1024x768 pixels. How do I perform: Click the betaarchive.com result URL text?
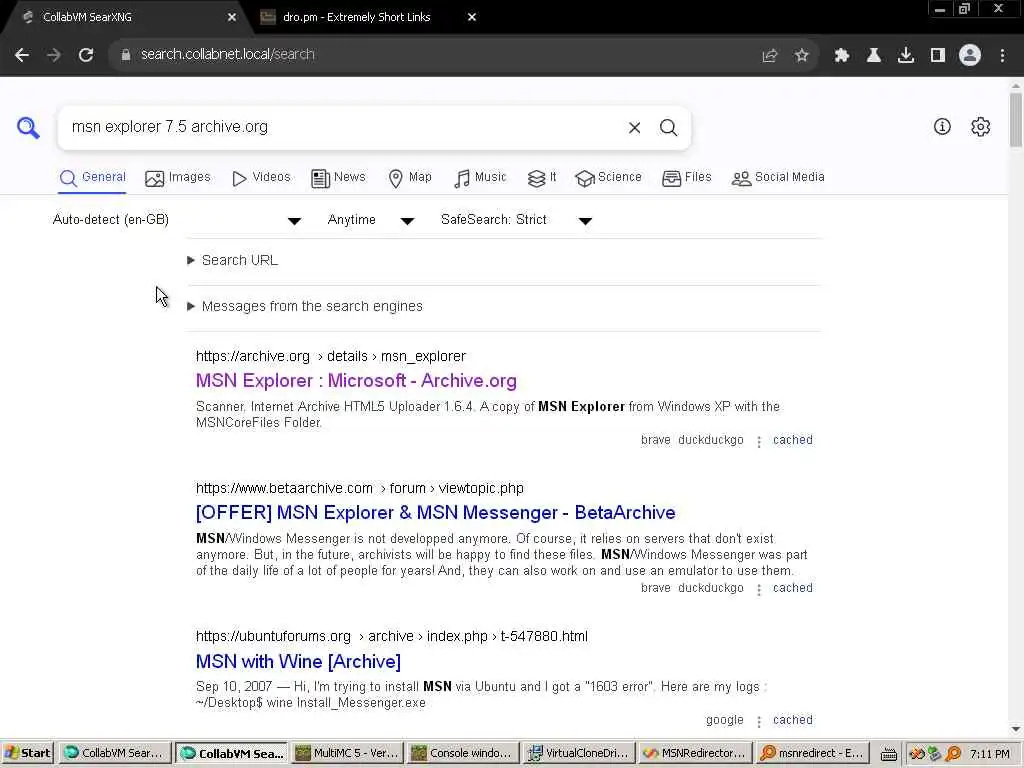360,488
